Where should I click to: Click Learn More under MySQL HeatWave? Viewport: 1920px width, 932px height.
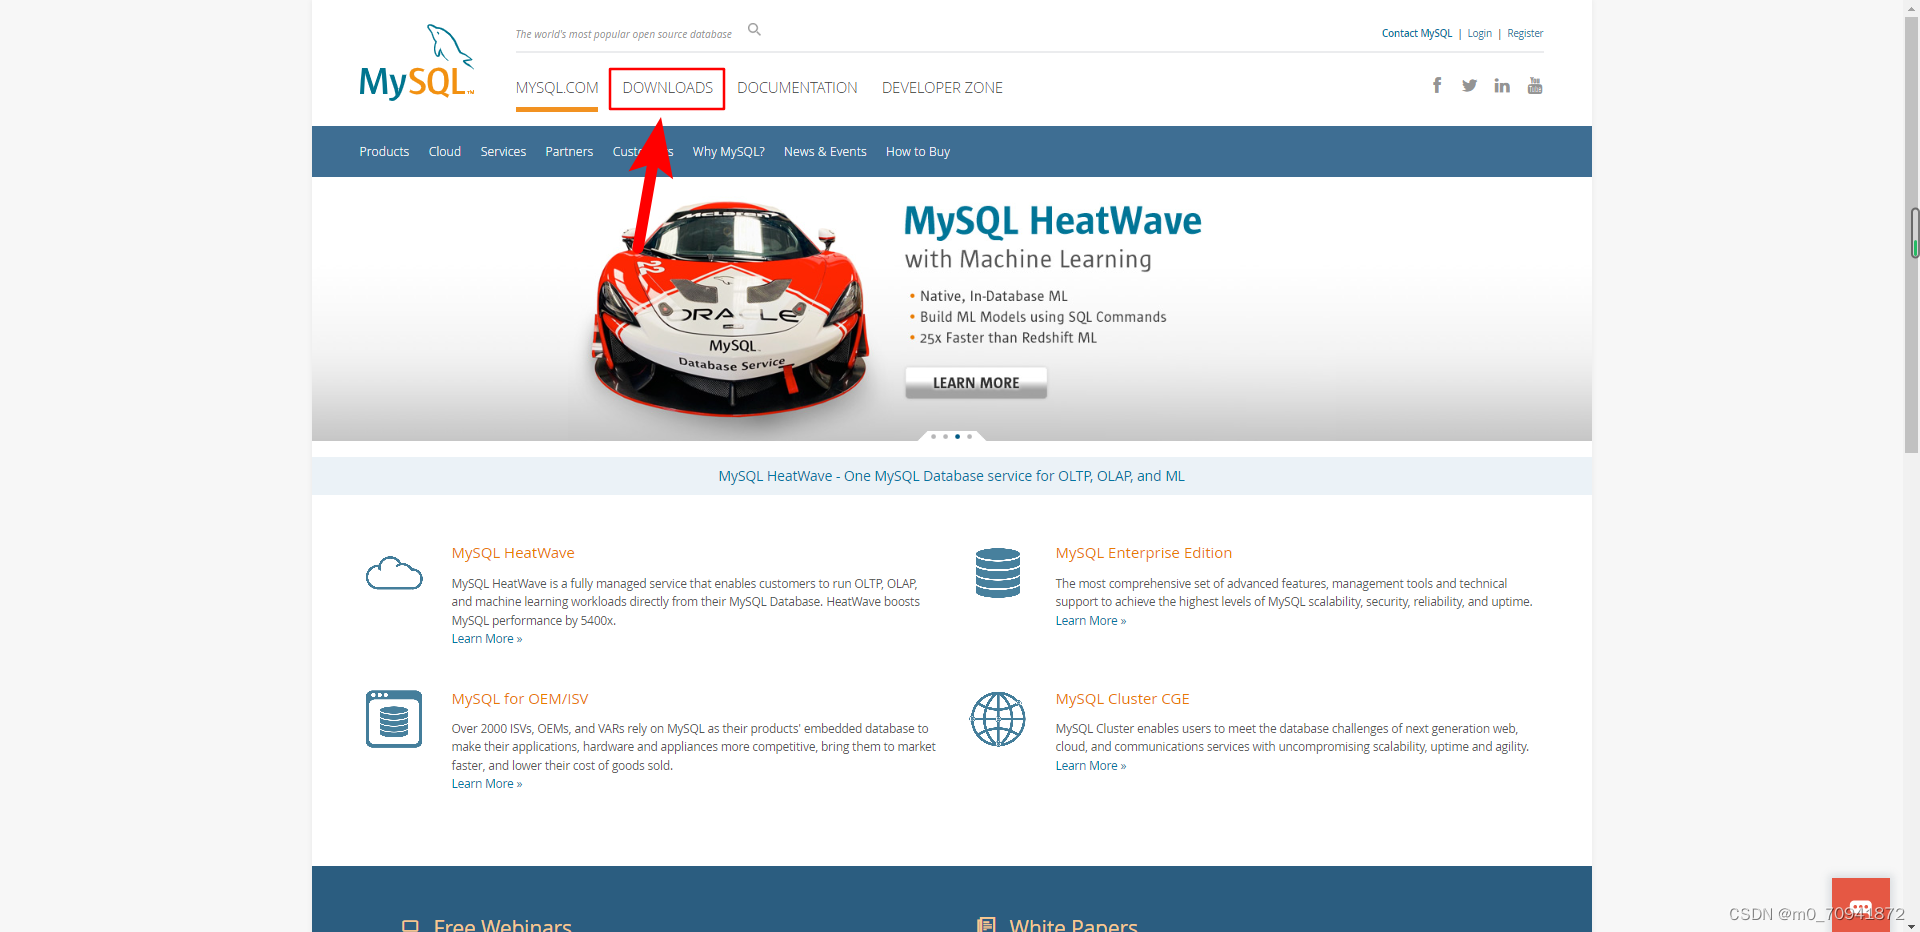point(487,639)
